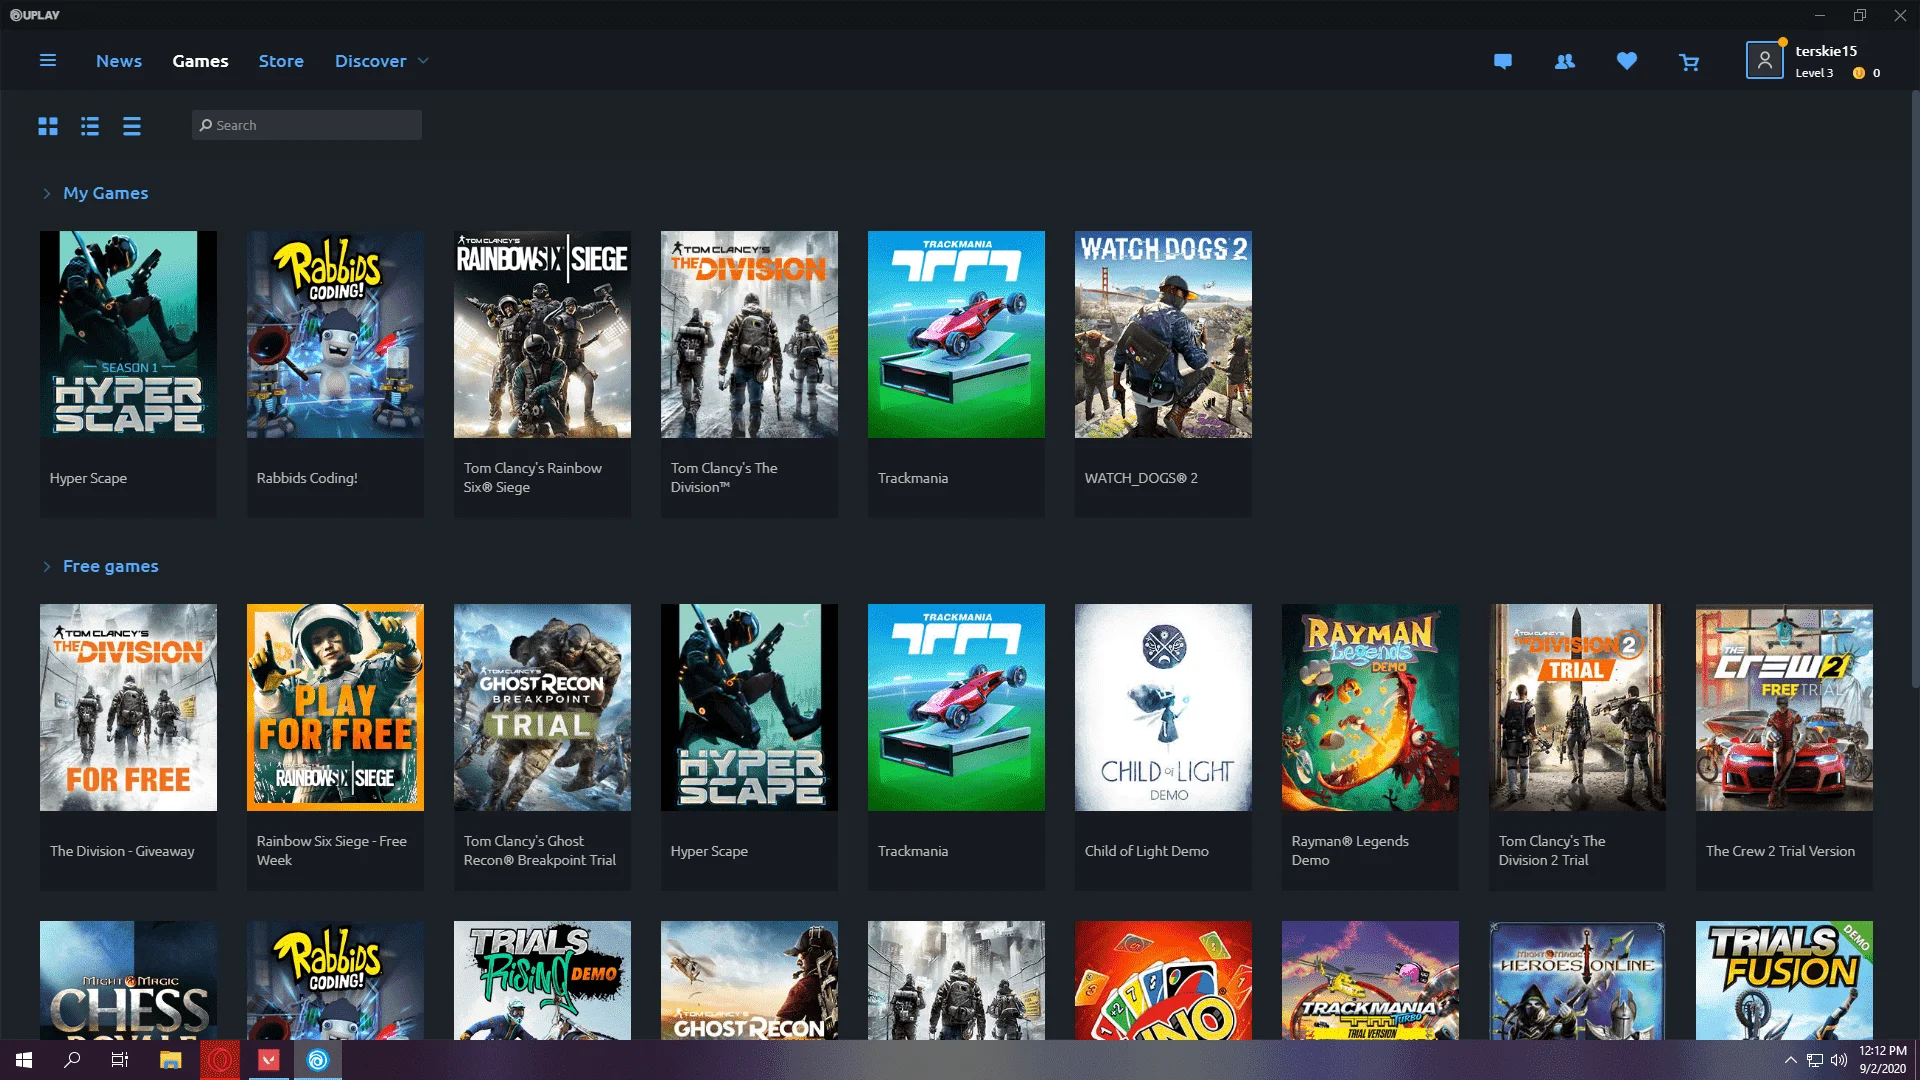Show hidden system tray icons

tap(1790, 1060)
